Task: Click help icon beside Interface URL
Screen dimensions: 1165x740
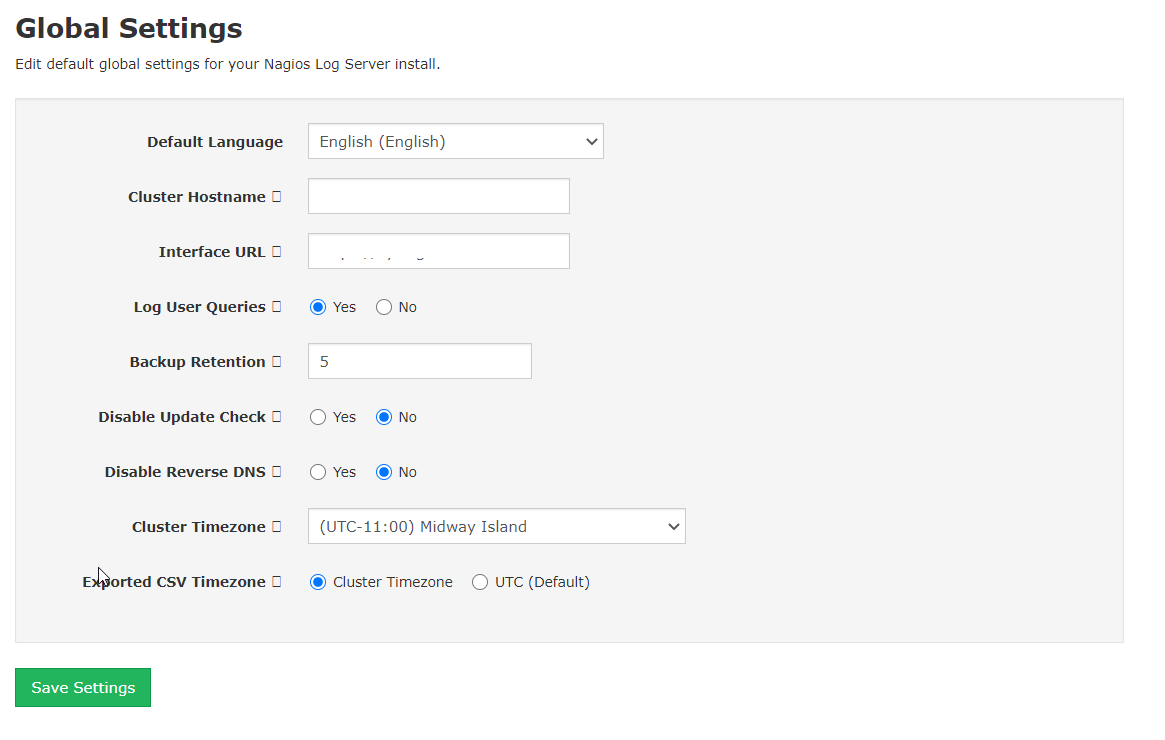Action: pos(277,252)
